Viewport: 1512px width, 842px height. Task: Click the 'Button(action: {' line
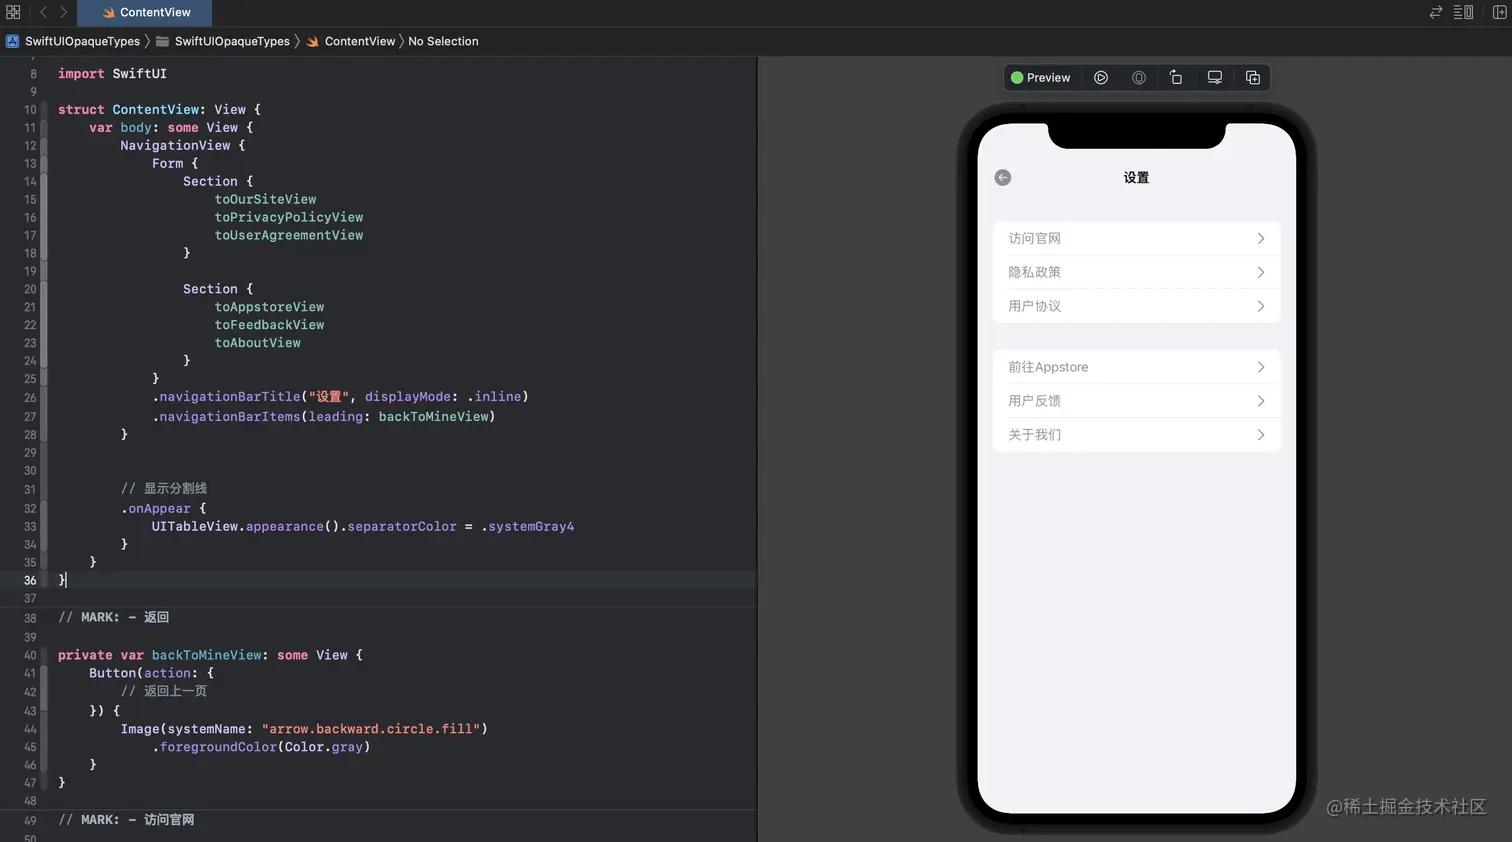(x=151, y=674)
